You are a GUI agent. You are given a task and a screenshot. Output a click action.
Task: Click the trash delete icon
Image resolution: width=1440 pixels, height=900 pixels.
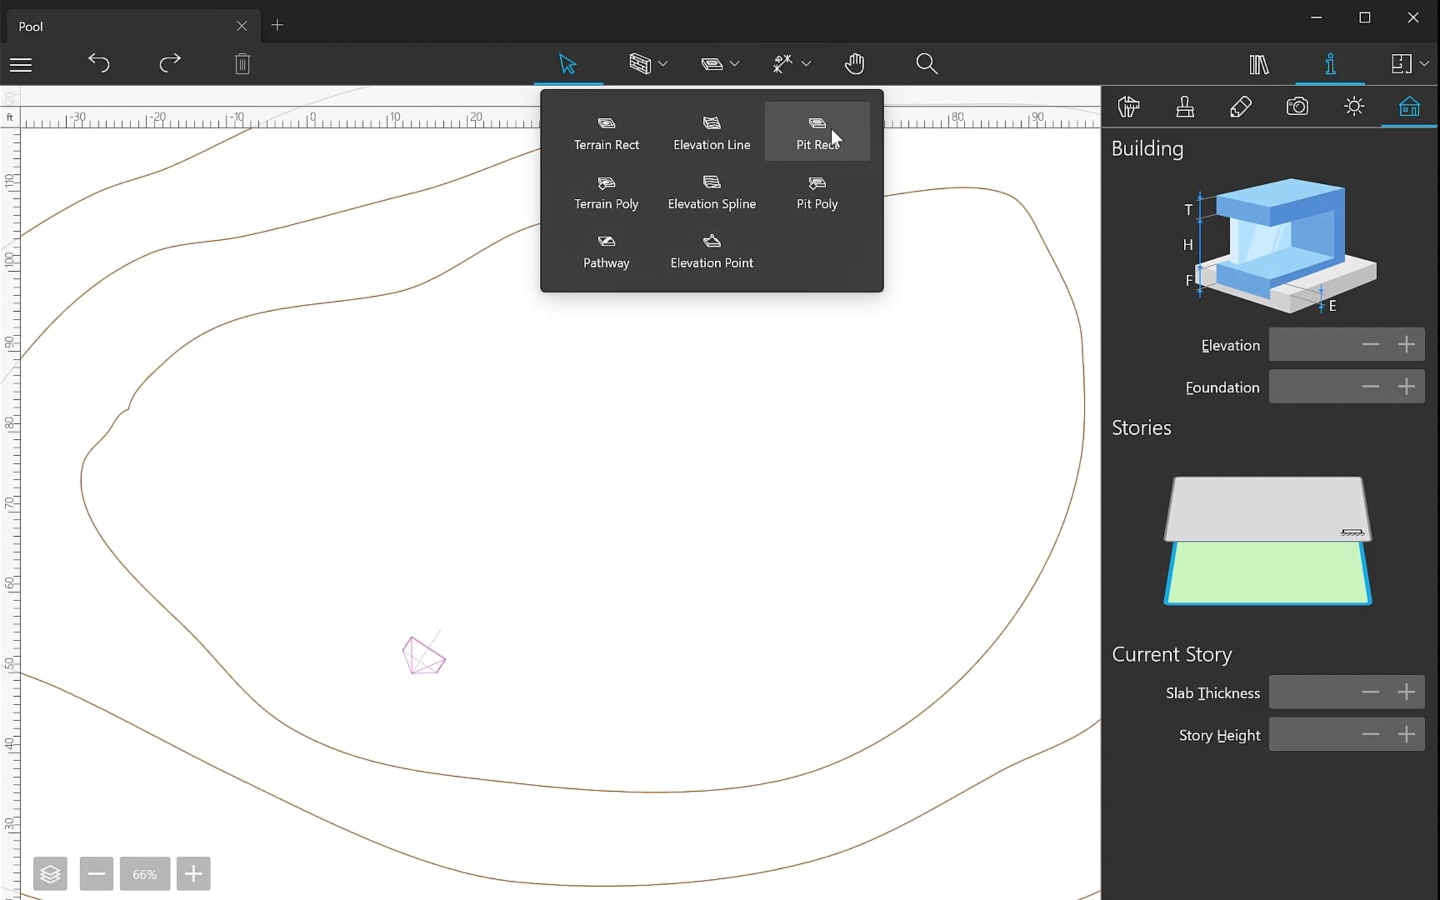[242, 64]
